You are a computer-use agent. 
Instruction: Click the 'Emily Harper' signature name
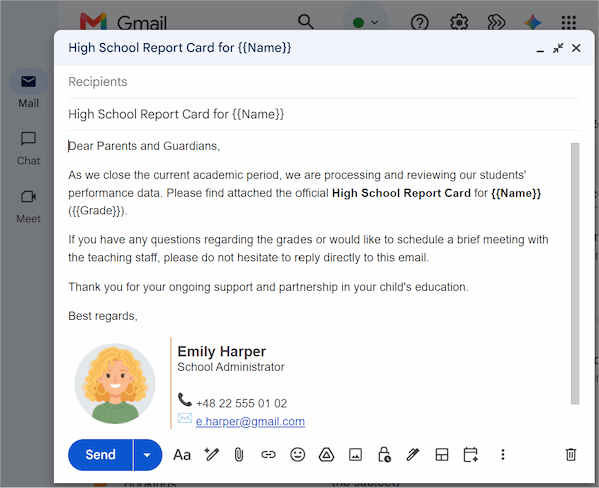[x=222, y=351]
